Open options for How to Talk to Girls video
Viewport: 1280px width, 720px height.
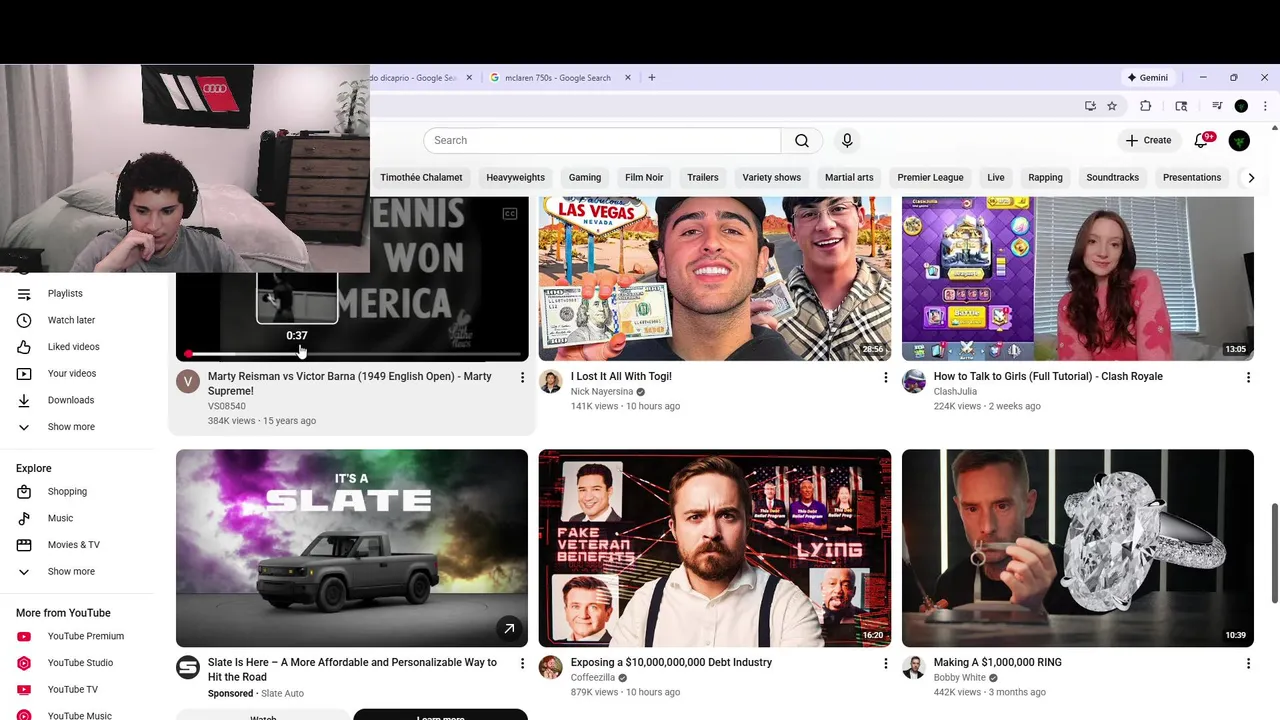pos(1248,377)
